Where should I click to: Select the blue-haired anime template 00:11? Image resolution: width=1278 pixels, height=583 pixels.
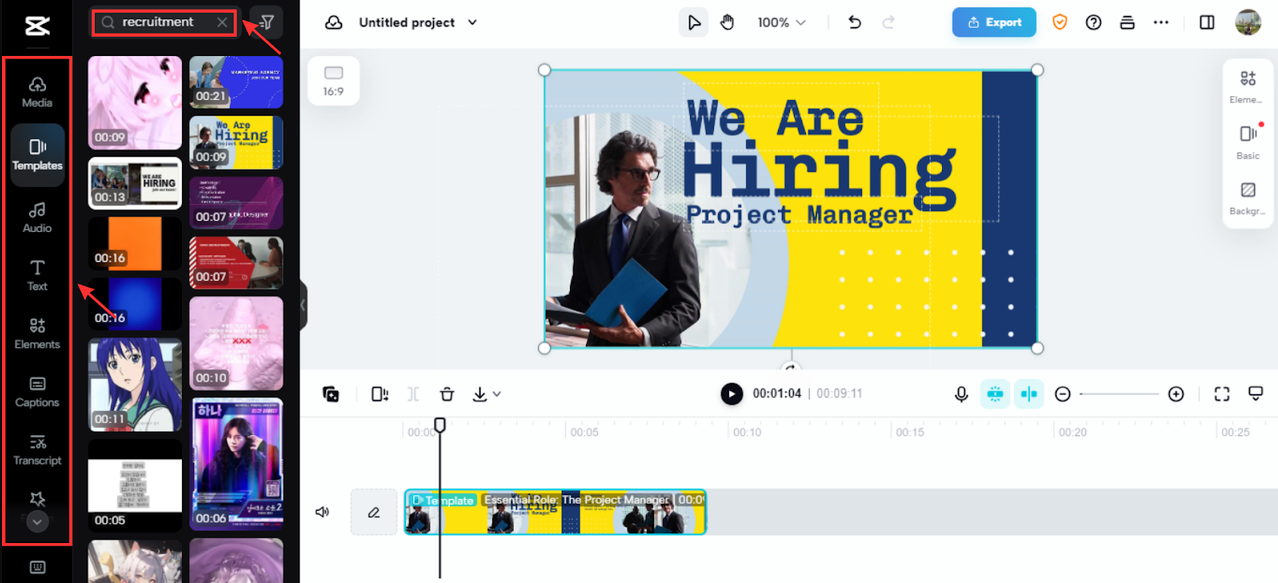(x=135, y=384)
